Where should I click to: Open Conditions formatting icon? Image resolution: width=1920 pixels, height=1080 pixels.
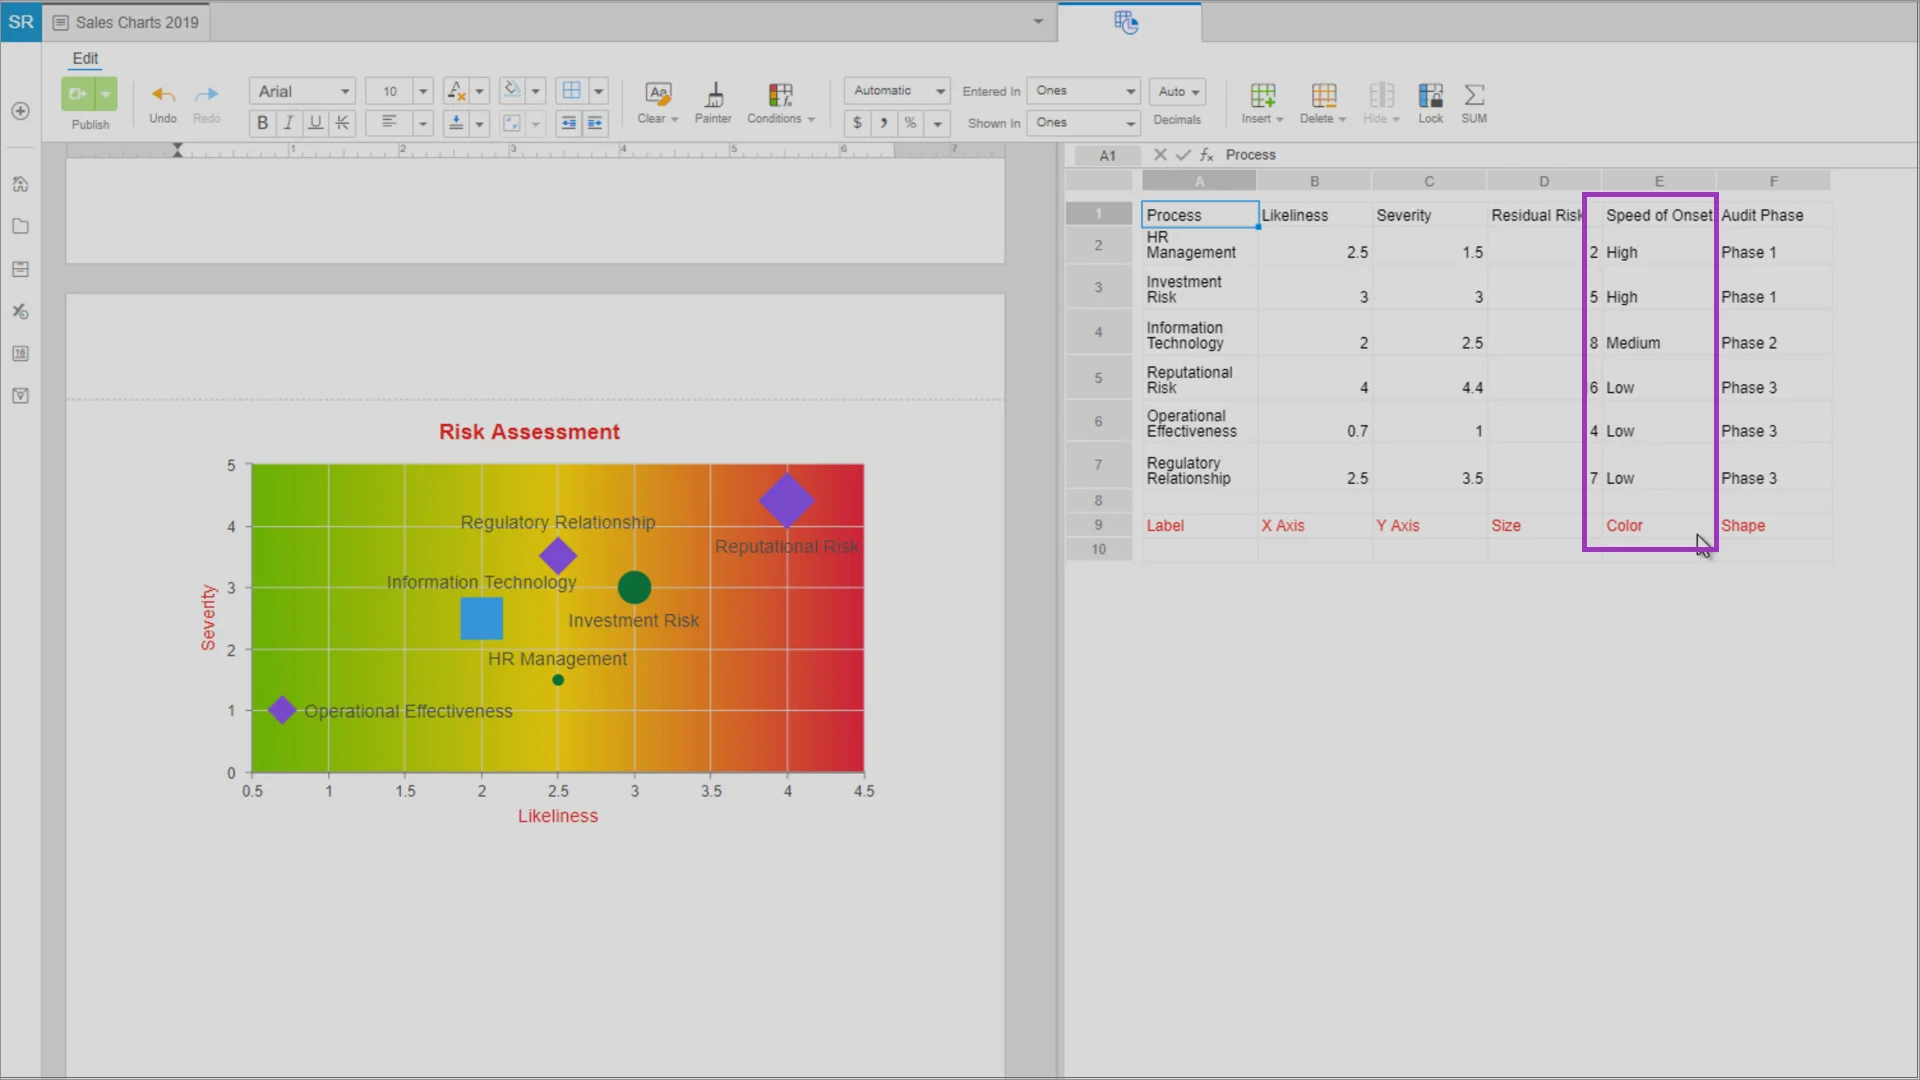click(x=780, y=95)
